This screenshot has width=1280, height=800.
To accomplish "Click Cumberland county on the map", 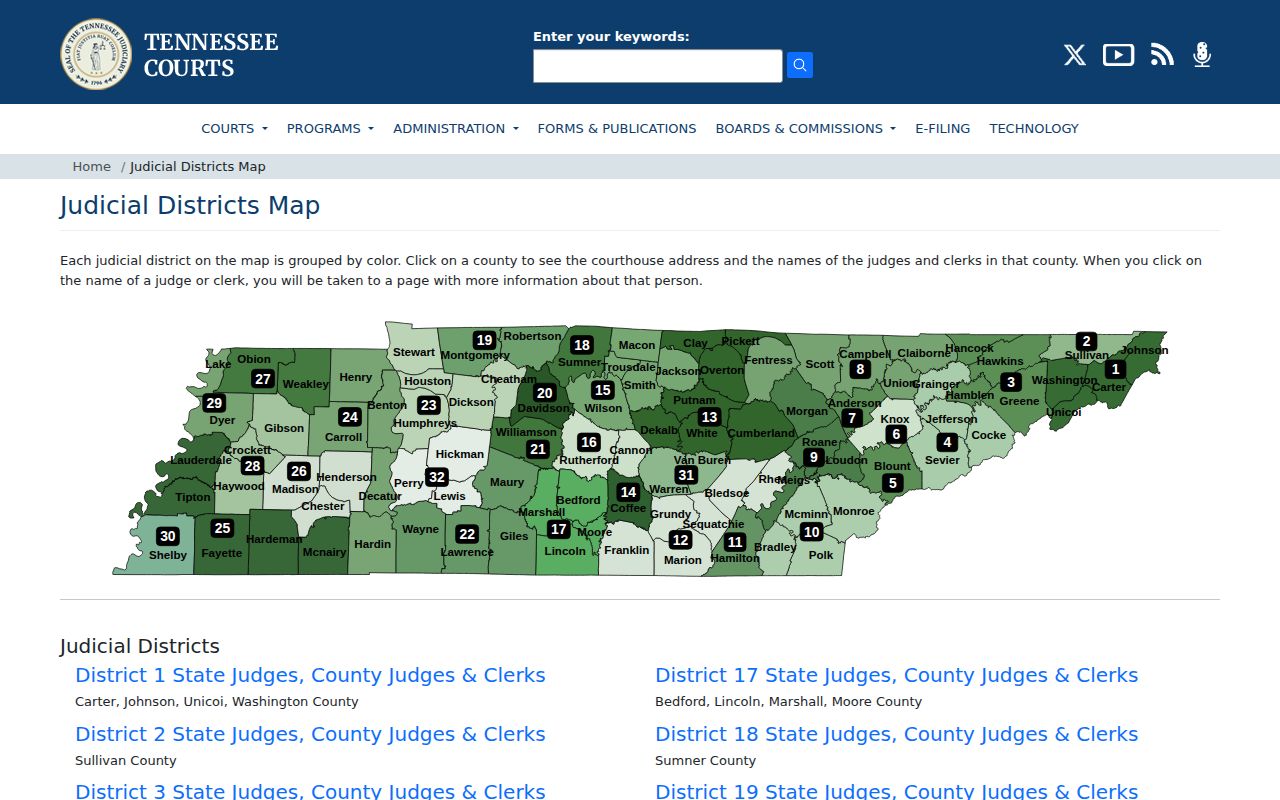I will point(761,433).
